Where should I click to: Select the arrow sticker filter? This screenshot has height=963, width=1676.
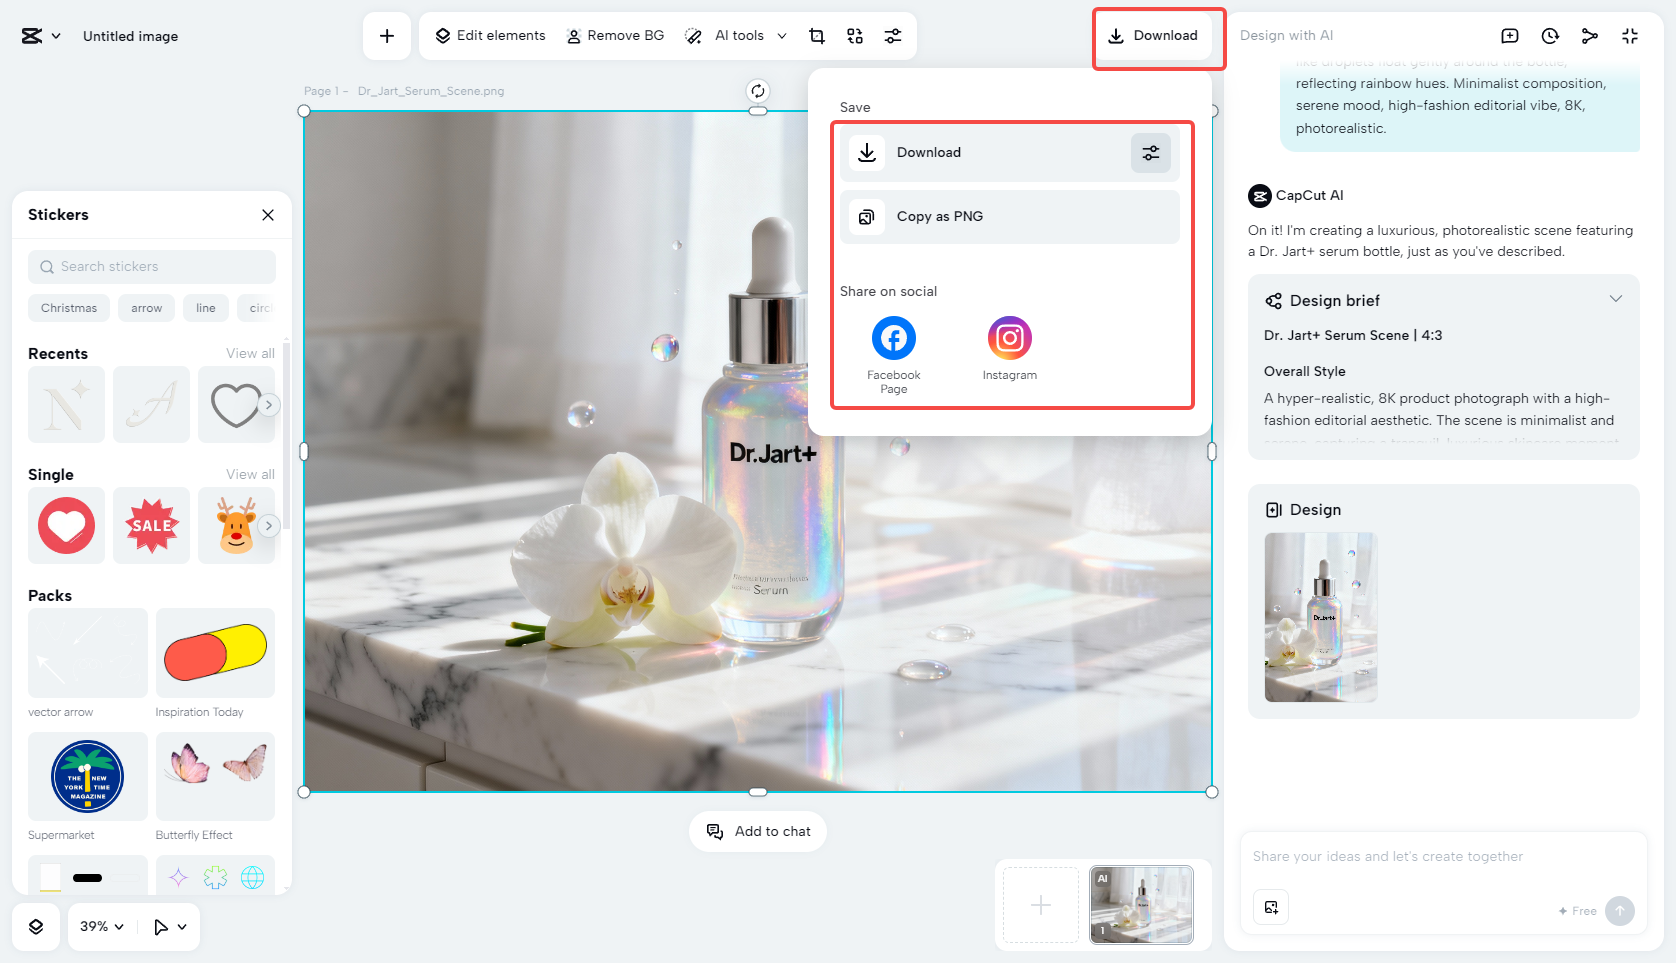pyautogui.click(x=146, y=308)
